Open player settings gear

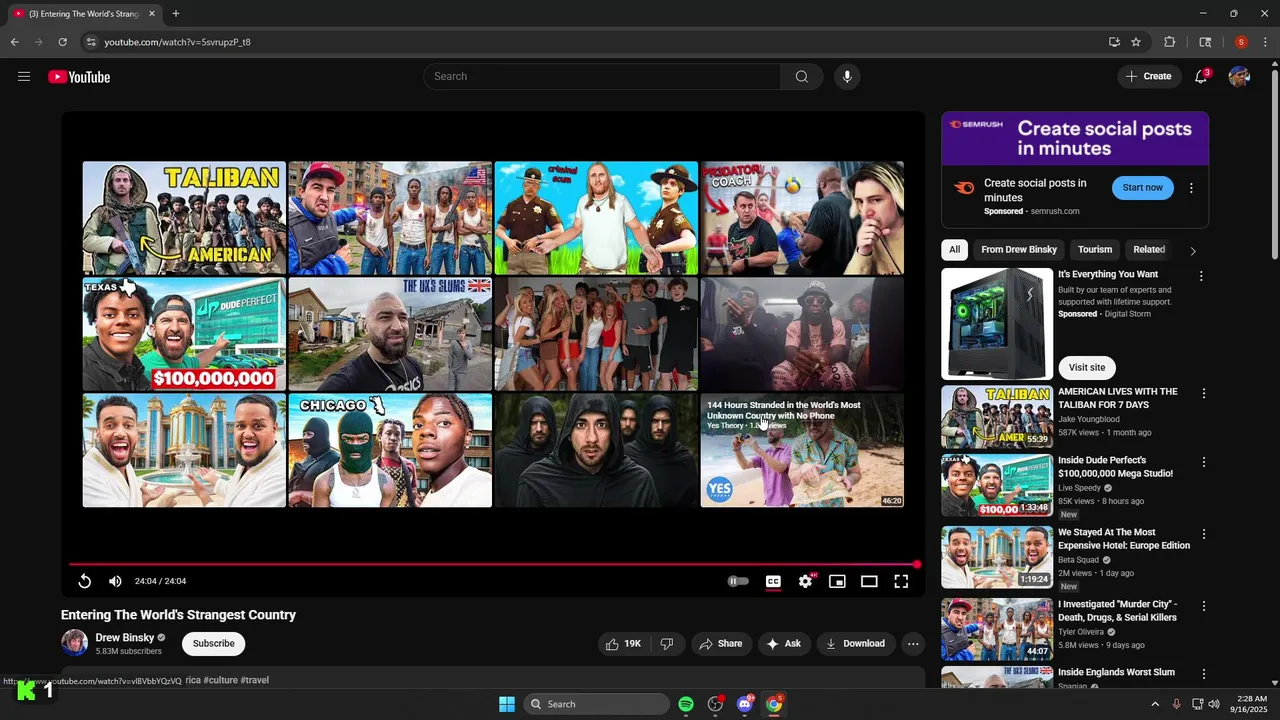805,581
